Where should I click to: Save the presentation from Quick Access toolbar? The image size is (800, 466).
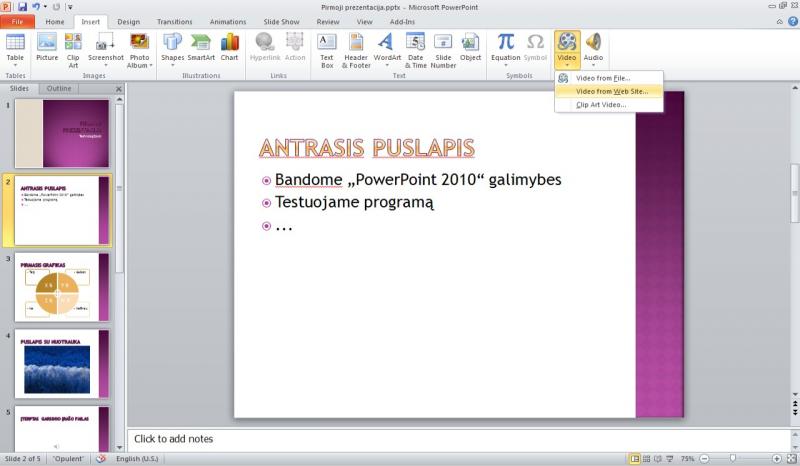(x=22, y=7)
